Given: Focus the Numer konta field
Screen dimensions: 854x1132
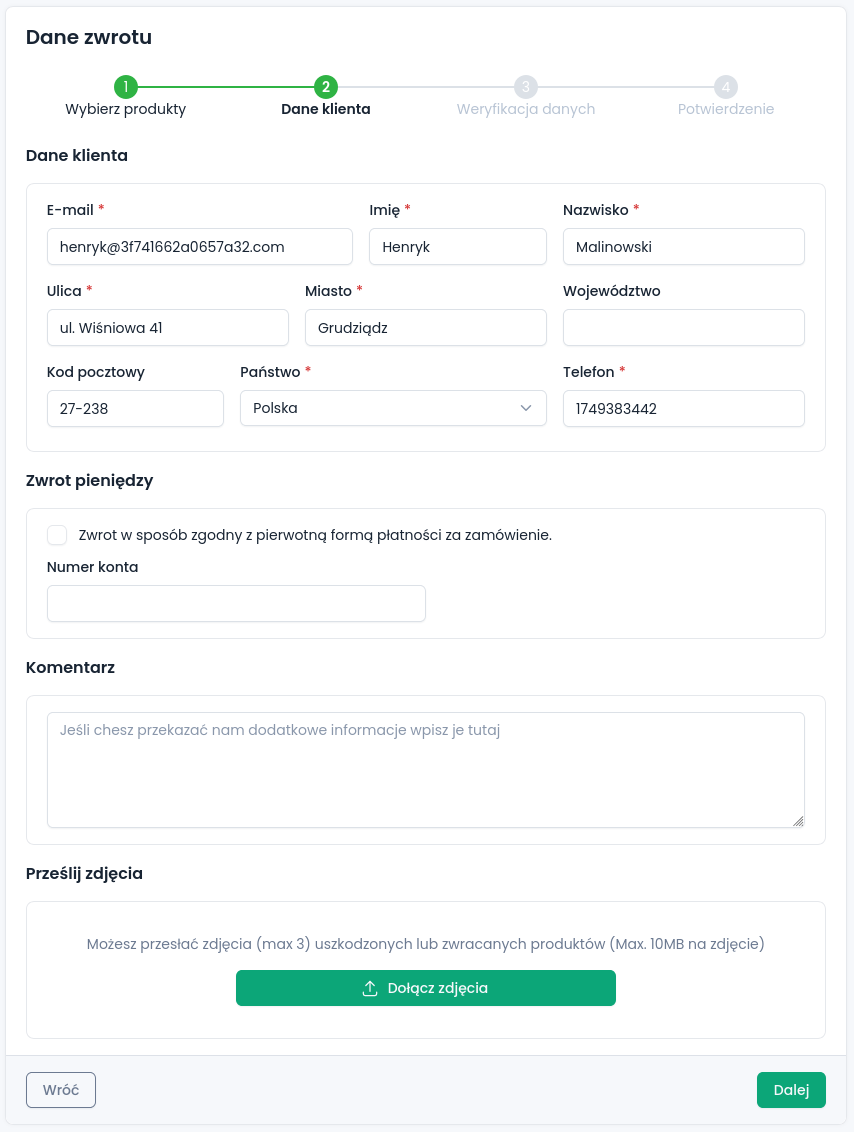Looking at the screenshot, I should [236, 604].
